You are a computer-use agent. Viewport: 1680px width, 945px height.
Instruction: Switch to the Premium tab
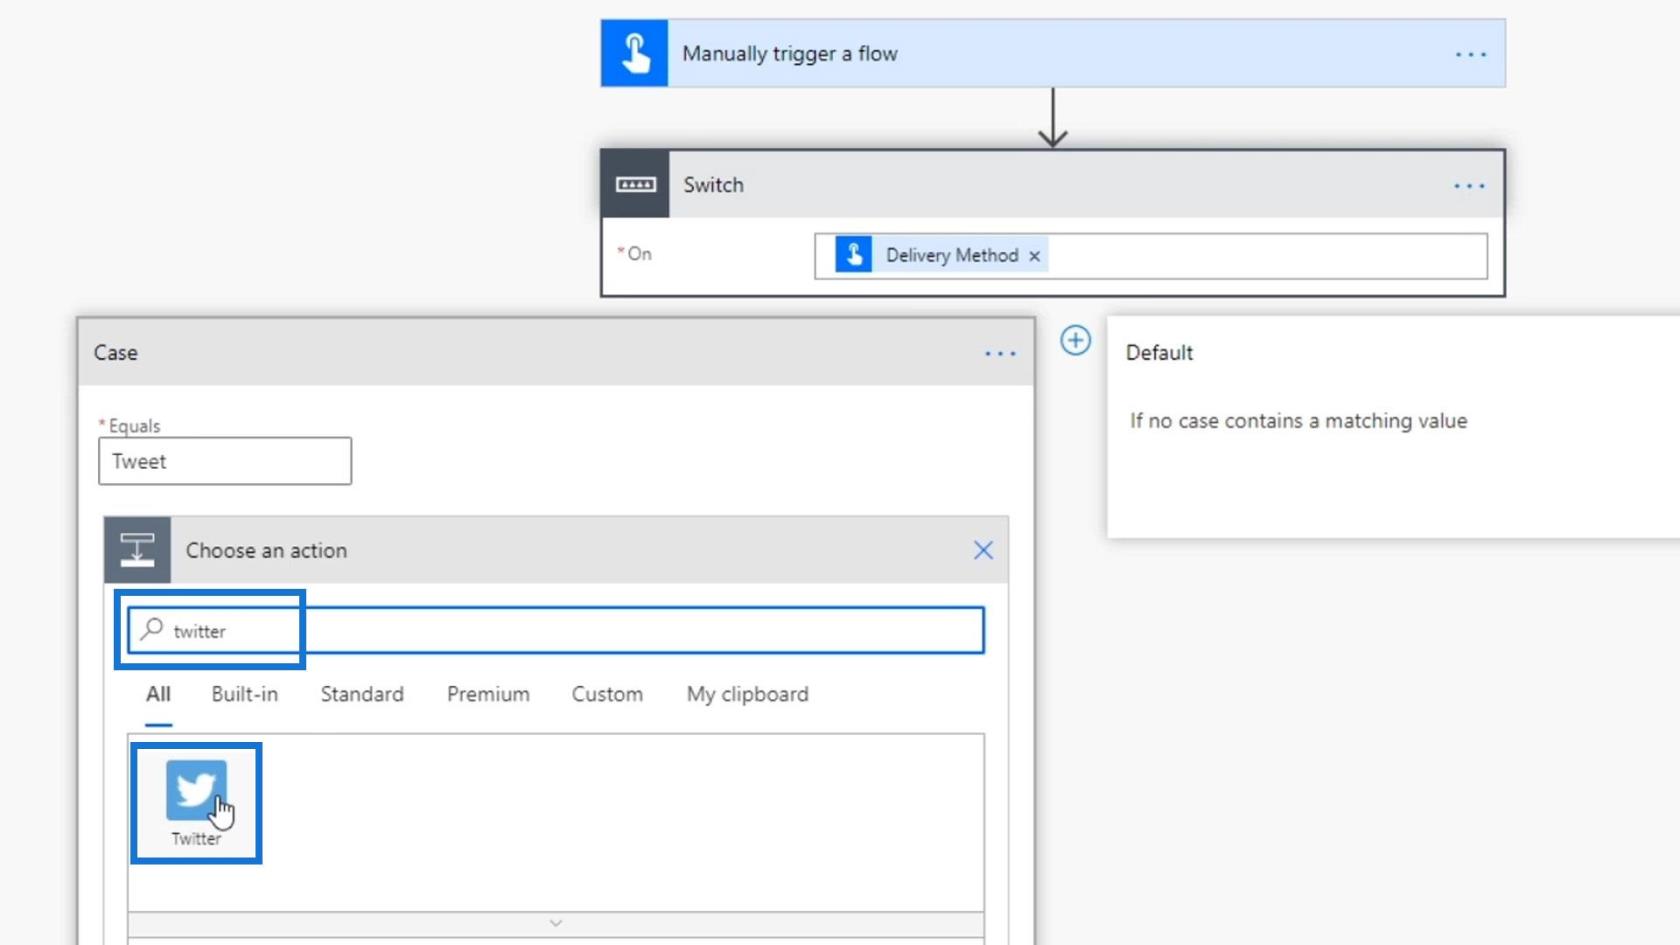pyautogui.click(x=488, y=694)
